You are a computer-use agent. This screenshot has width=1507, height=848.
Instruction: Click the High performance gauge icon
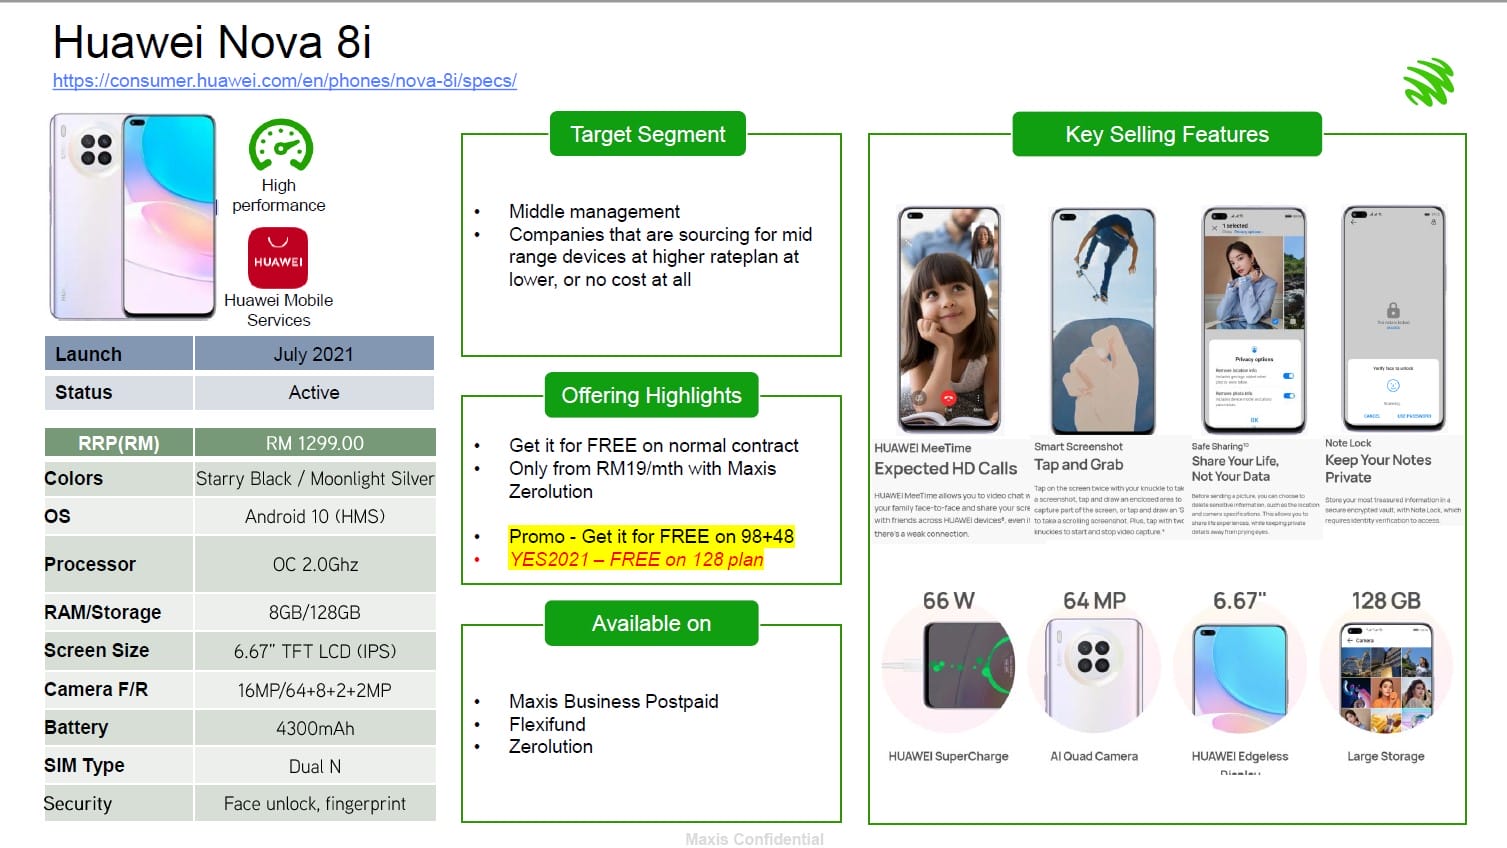click(280, 146)
